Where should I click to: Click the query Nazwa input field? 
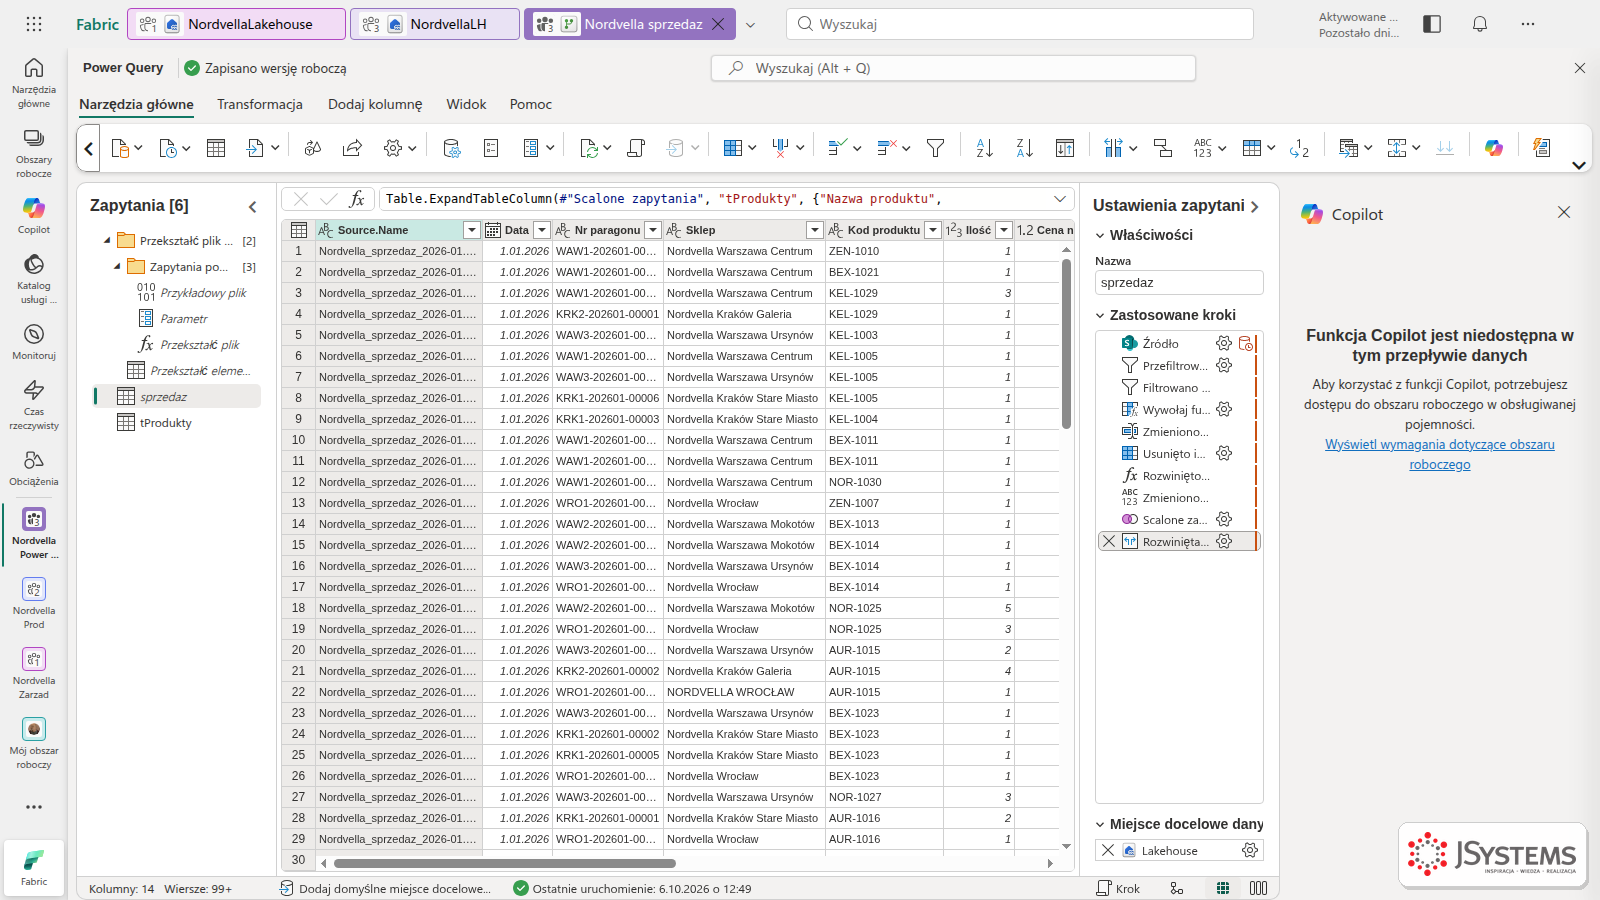pyautogui.click(x=1179, y=283)
